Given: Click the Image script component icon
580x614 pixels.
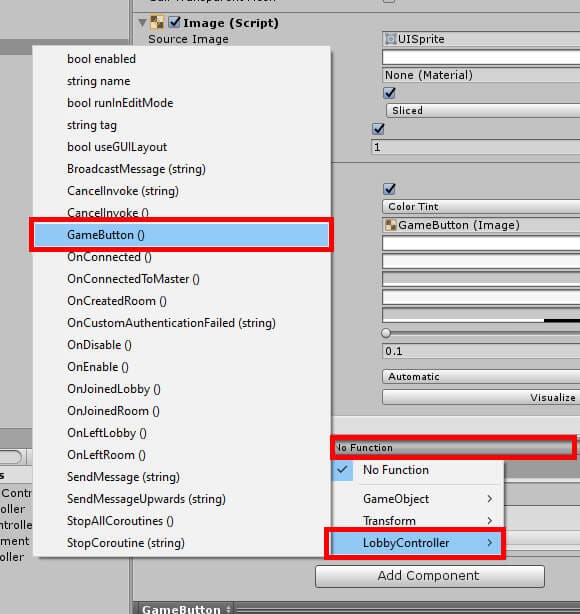Looking at the screenshot, I should pos(157,22).
